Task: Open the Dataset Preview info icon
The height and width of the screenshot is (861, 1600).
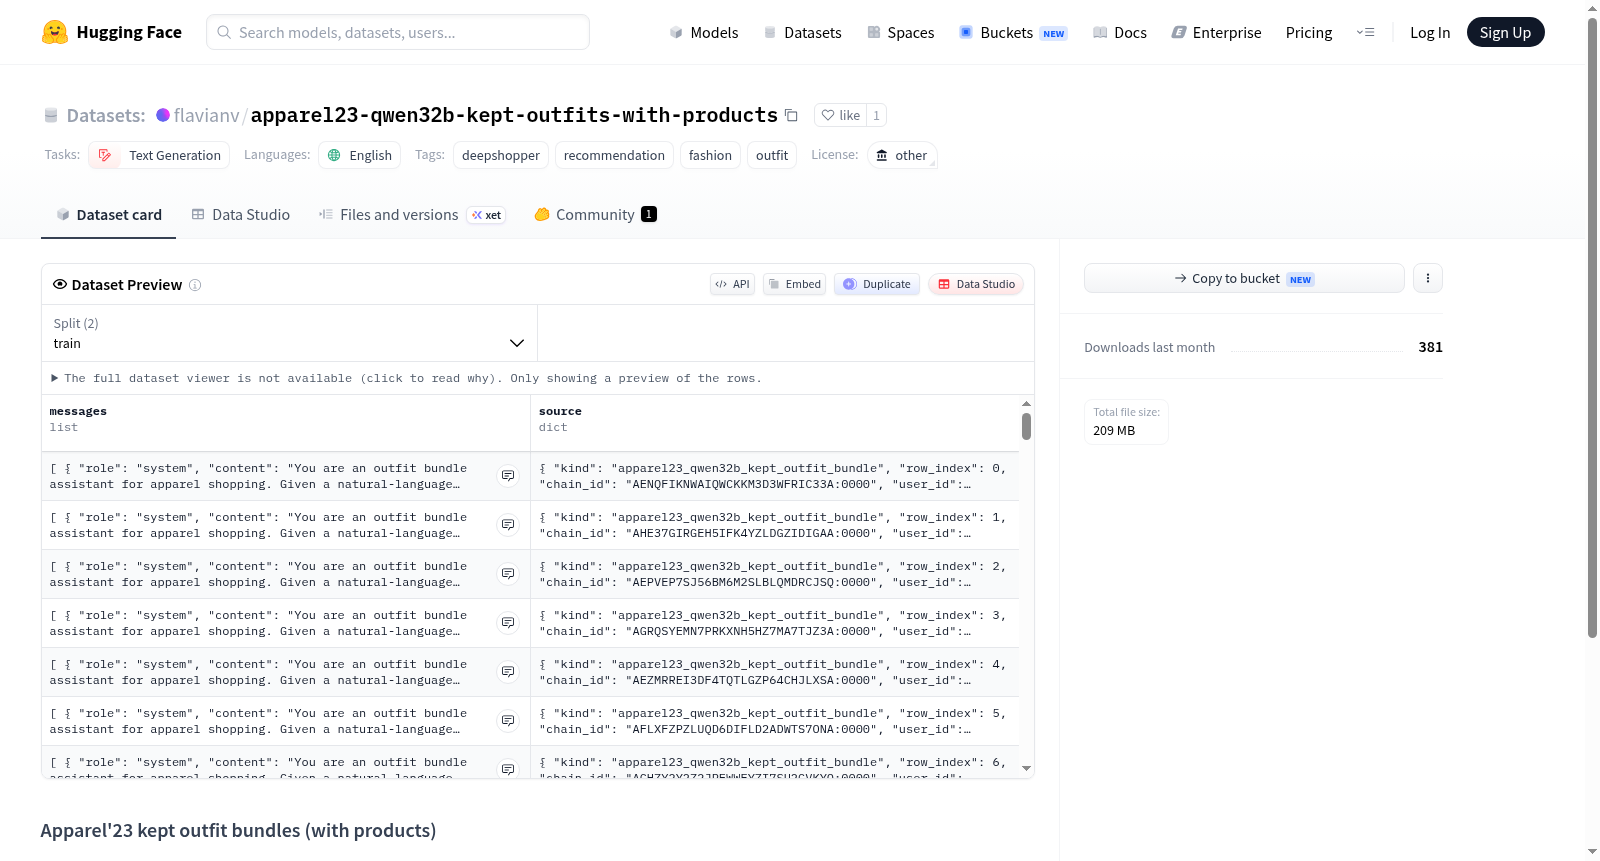Action: click(x=195, y=285)
